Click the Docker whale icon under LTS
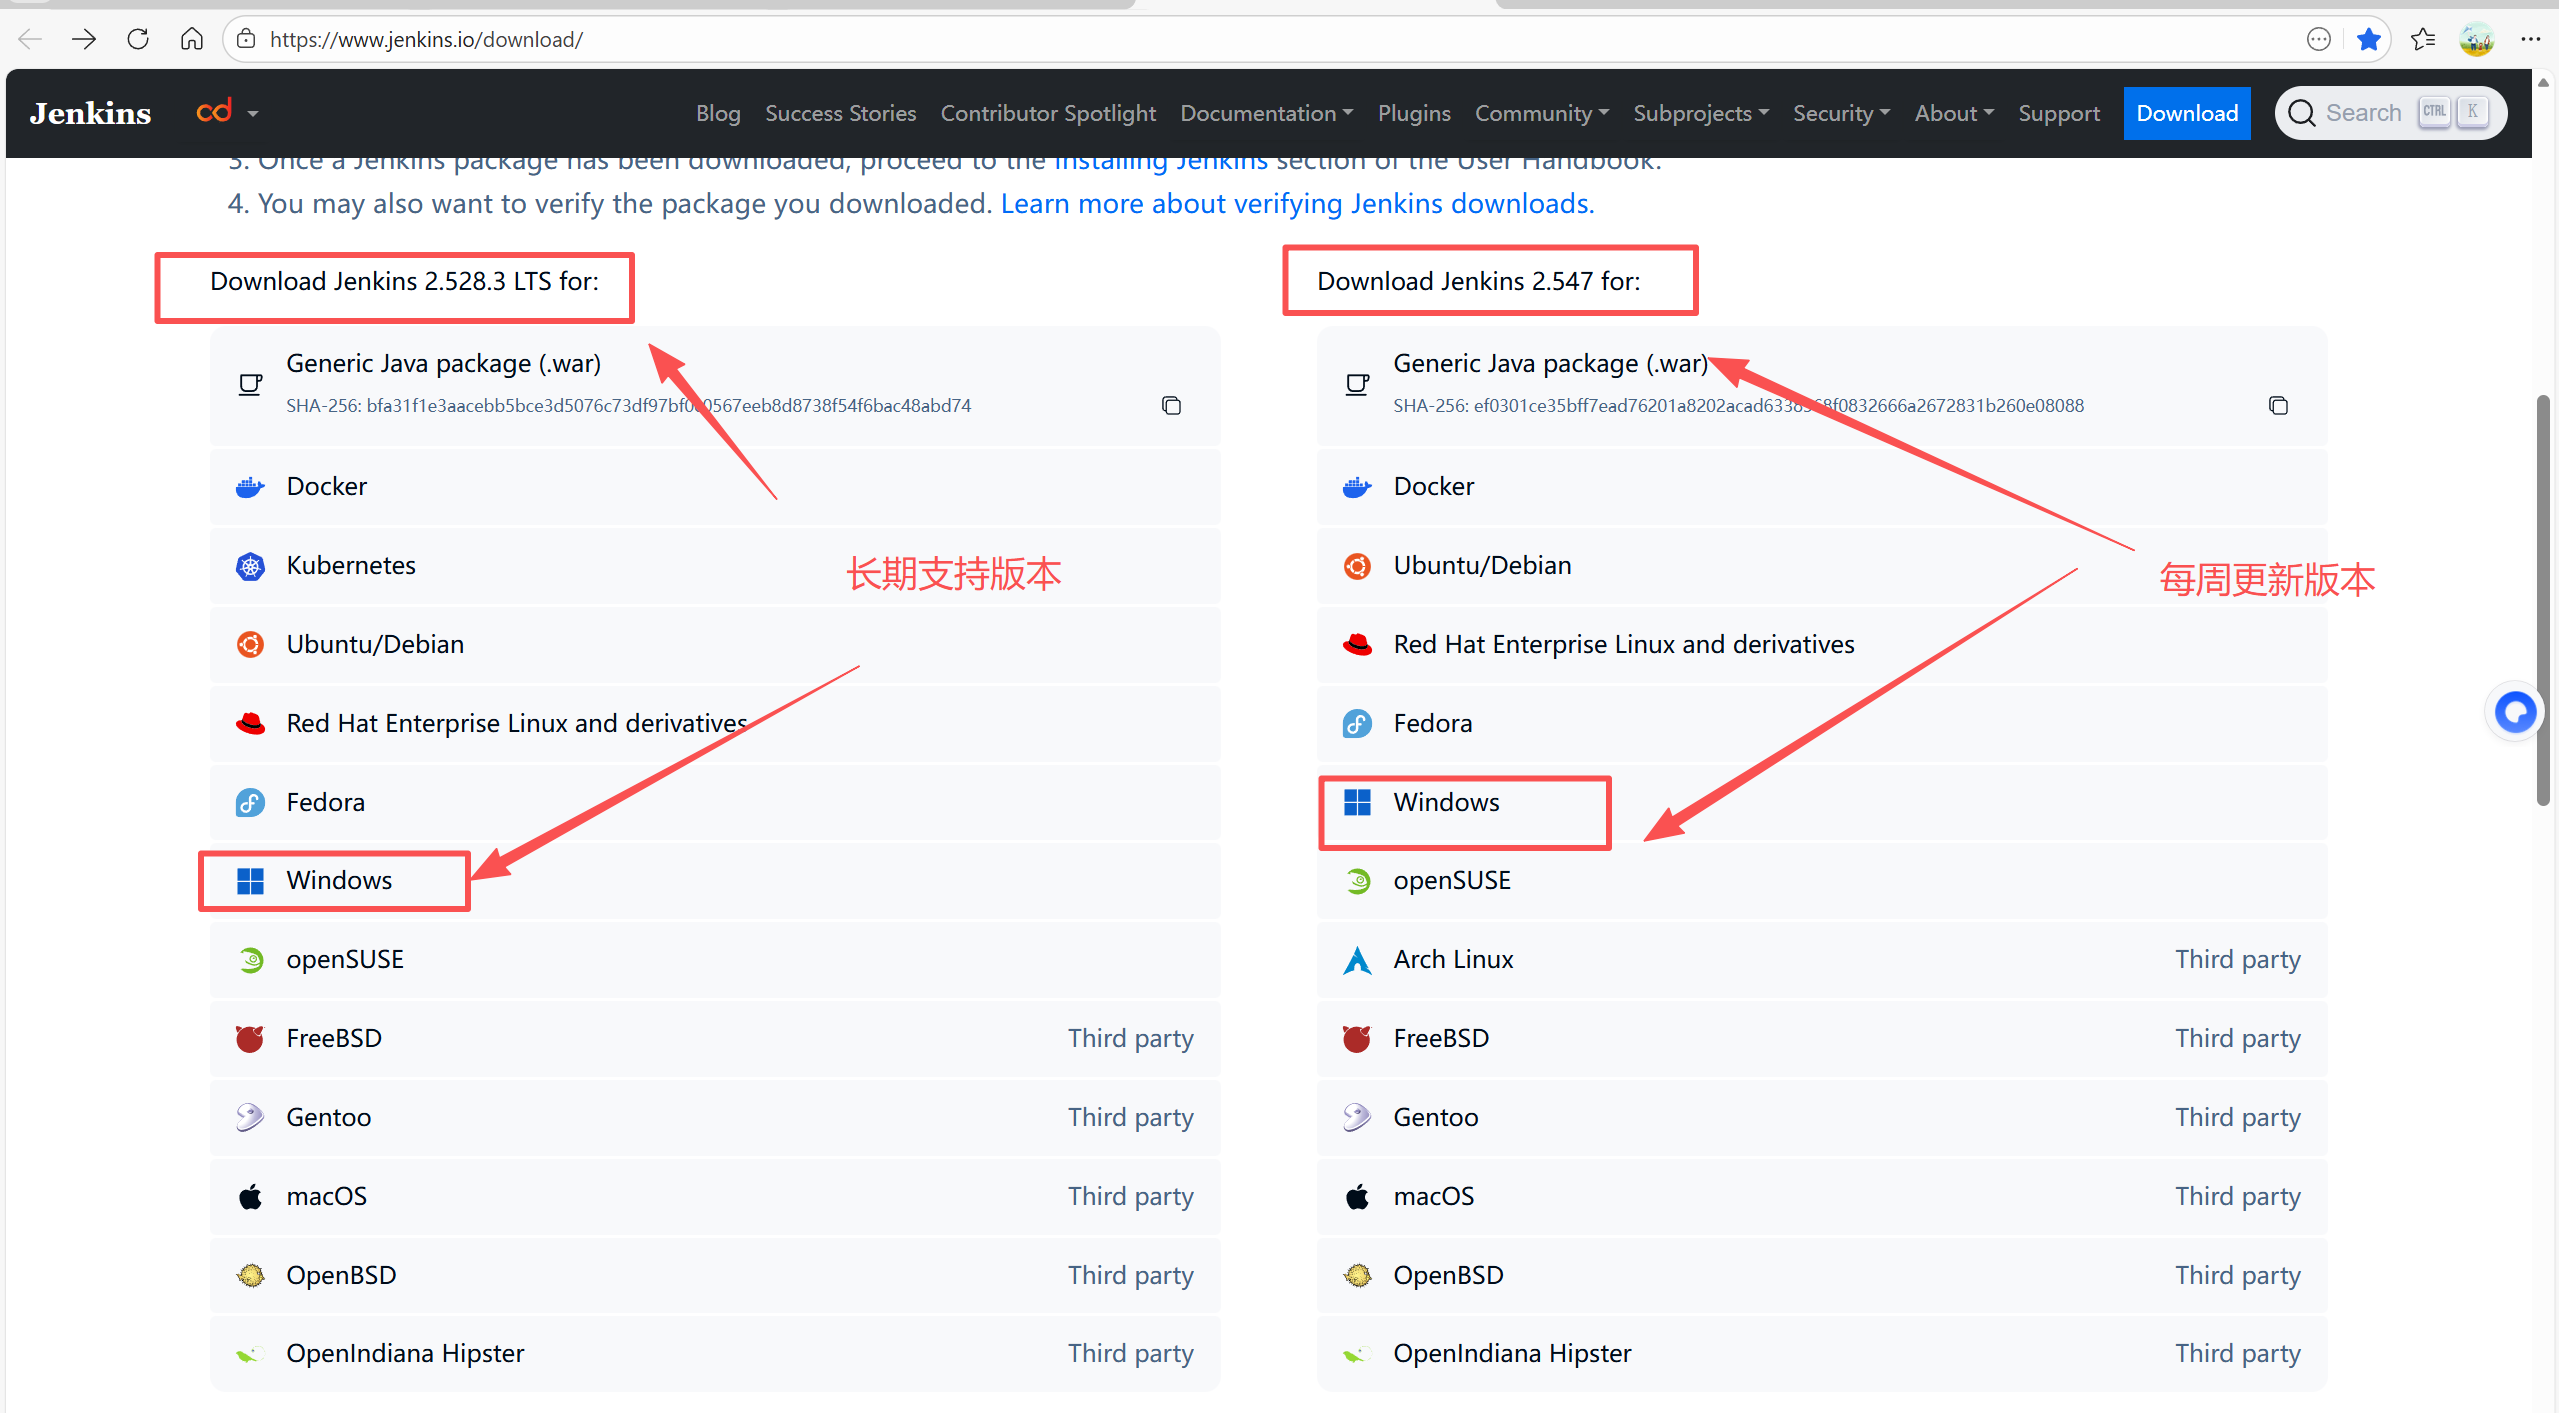2559x1413 pixels. (x=250, y=487)
